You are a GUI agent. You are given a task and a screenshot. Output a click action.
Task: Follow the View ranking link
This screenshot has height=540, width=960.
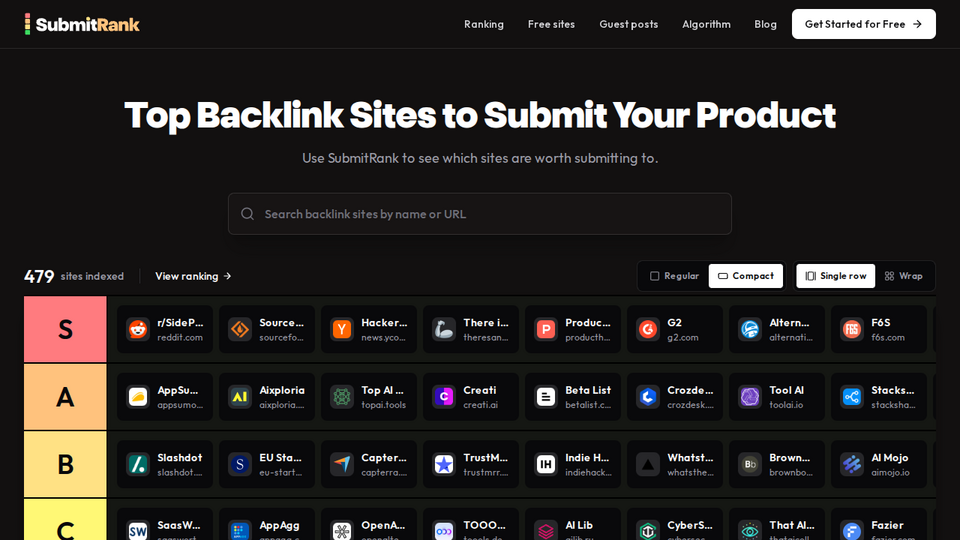(x=193, y=276)
